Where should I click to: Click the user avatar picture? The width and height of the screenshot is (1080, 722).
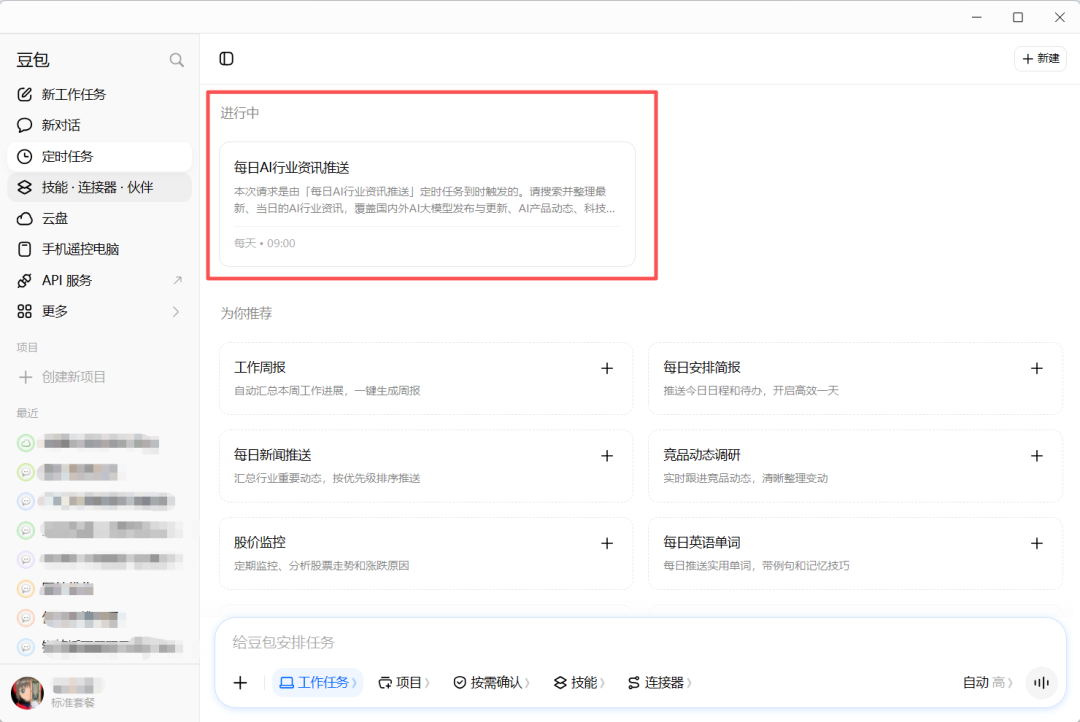pyautogui.click(x=28, y=692)
